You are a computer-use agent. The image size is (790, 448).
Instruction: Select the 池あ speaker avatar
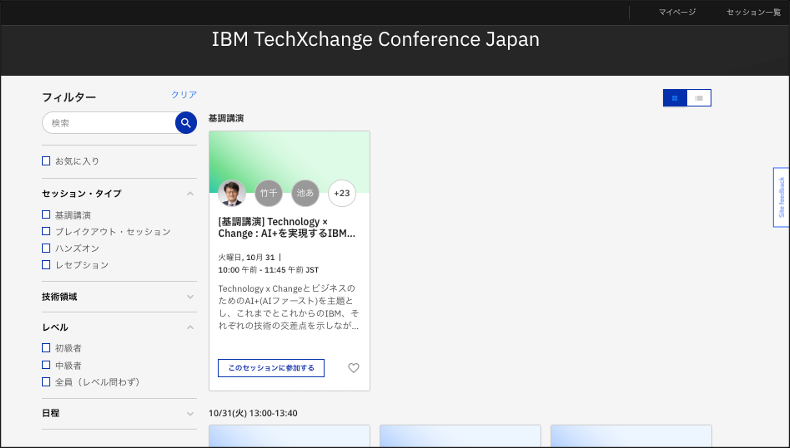click(305, 193)
